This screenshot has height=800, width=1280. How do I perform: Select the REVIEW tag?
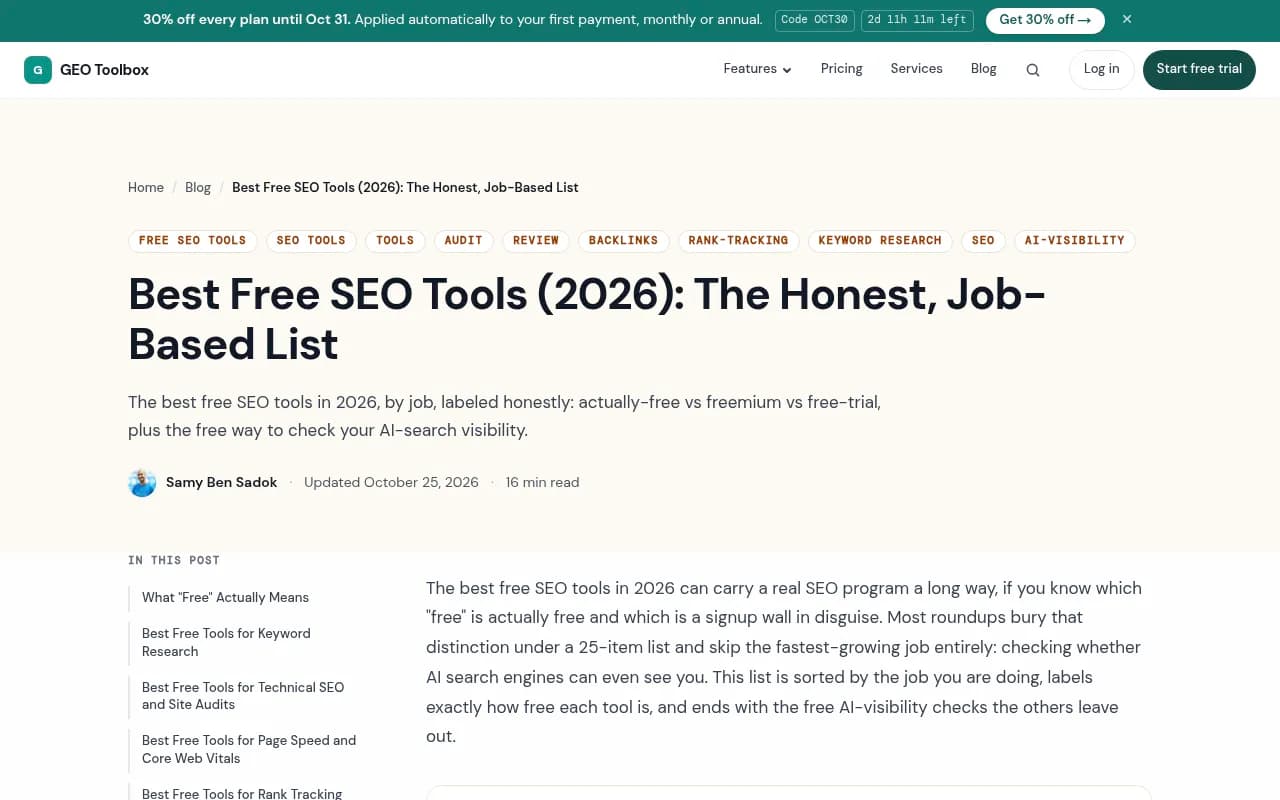tap(536, 241)
